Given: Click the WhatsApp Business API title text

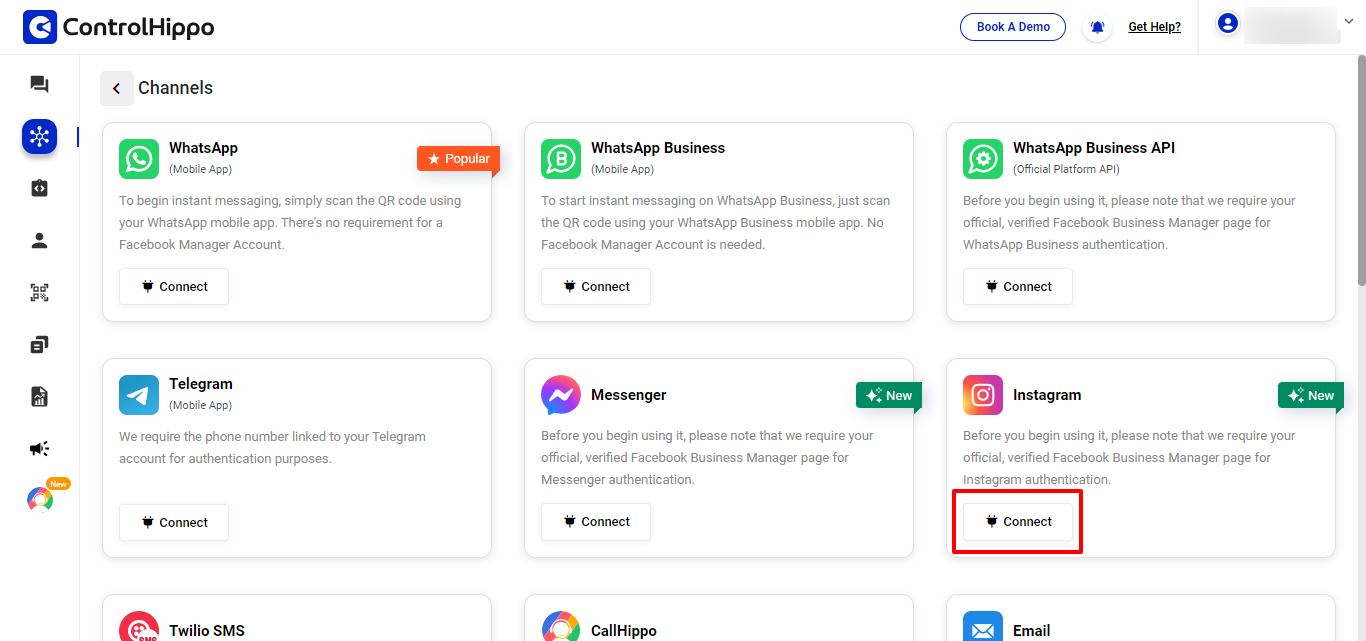Looking at the screenshot, I should tap(1094, 148).
